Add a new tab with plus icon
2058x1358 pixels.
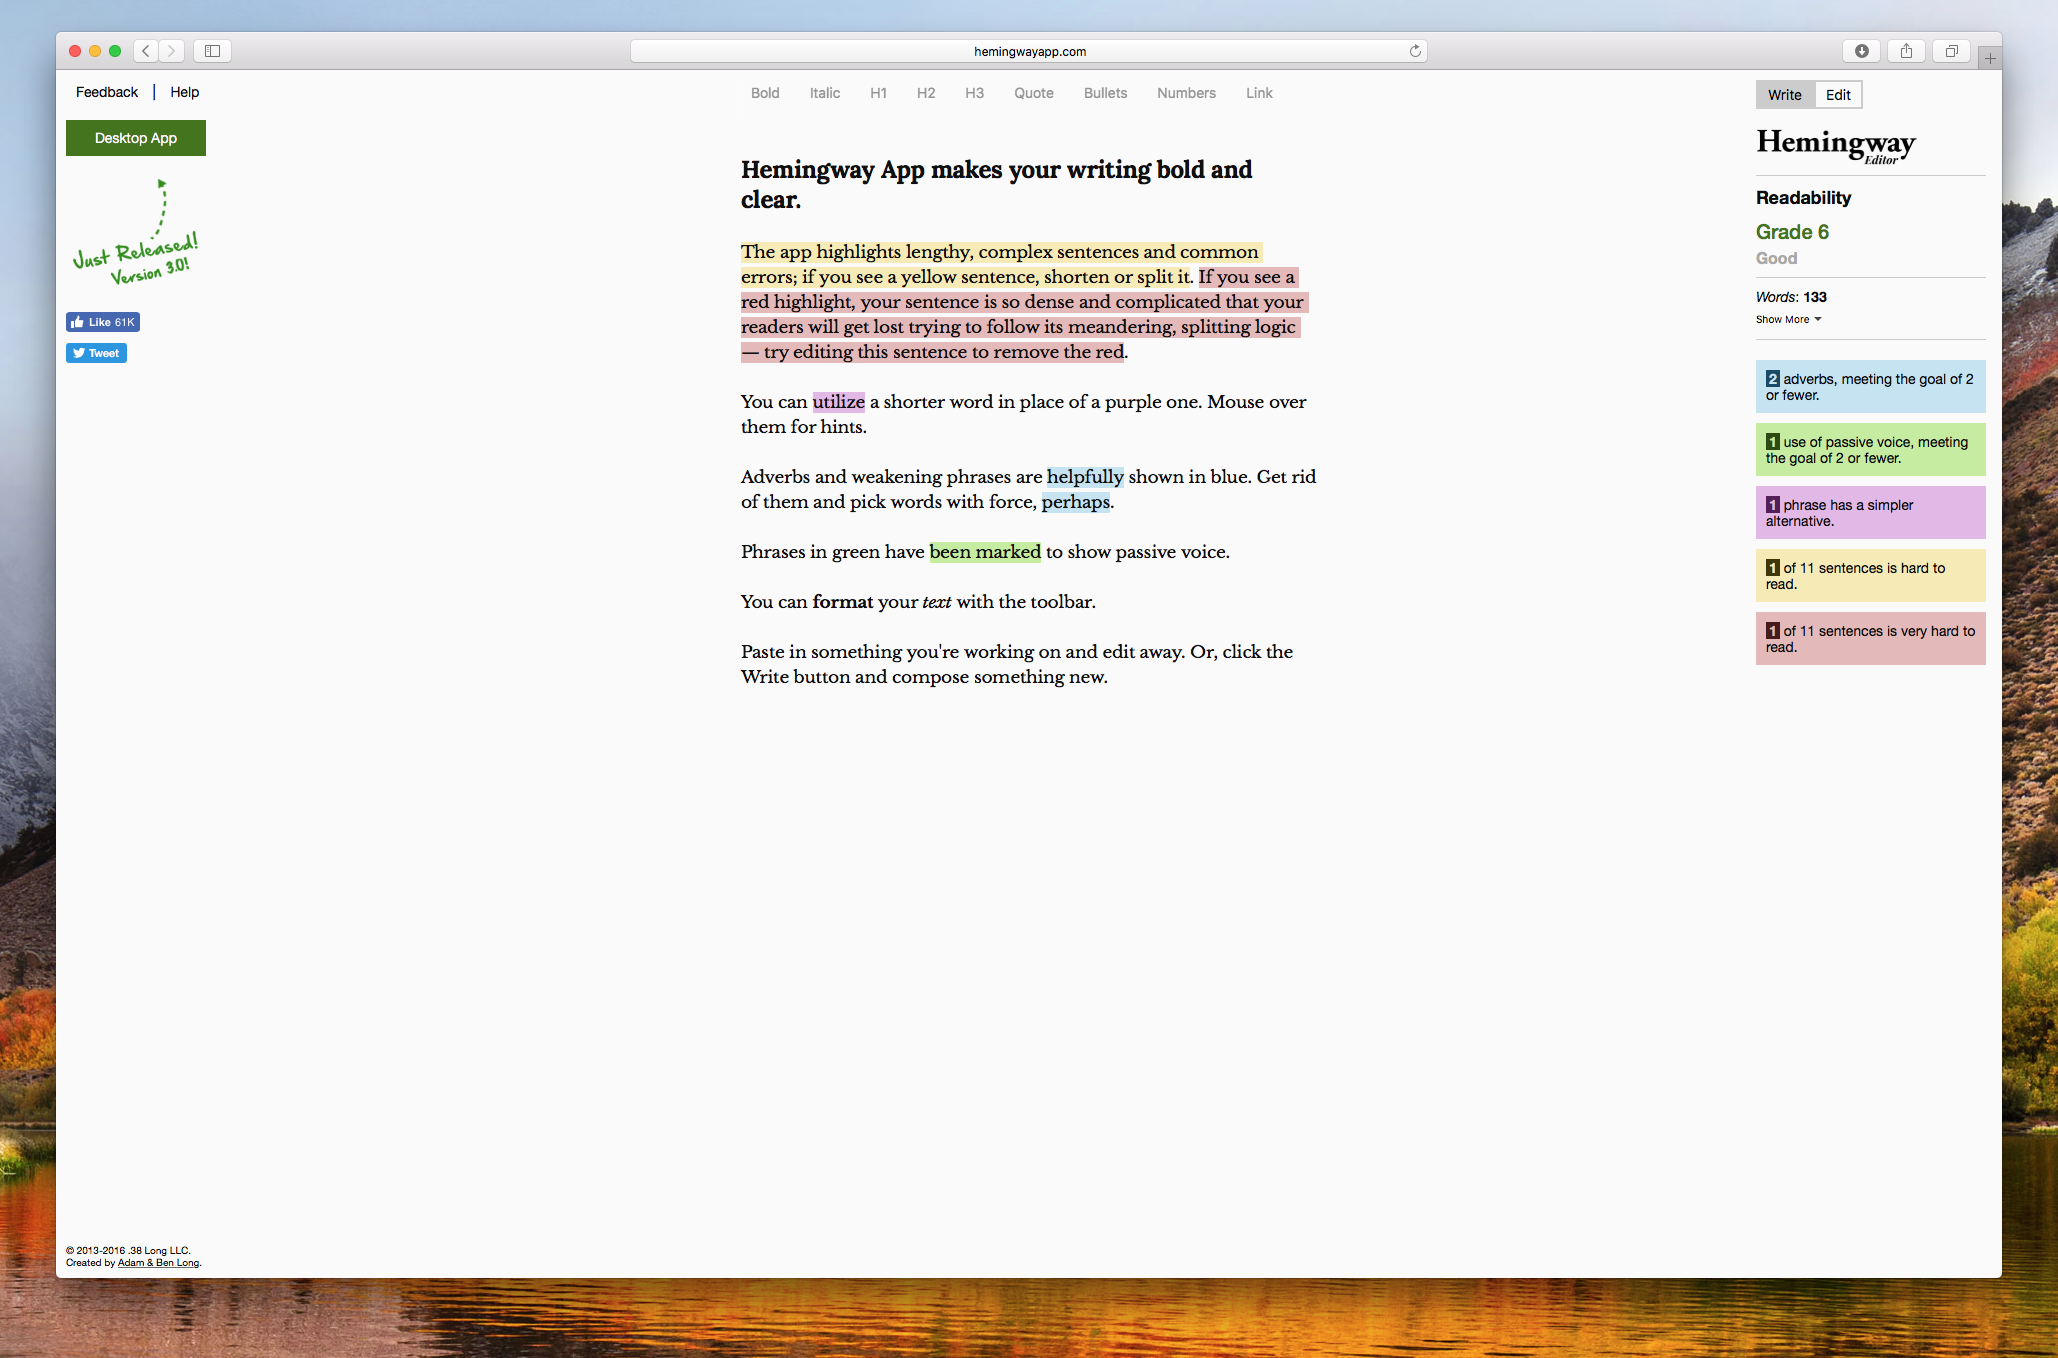1990,58
